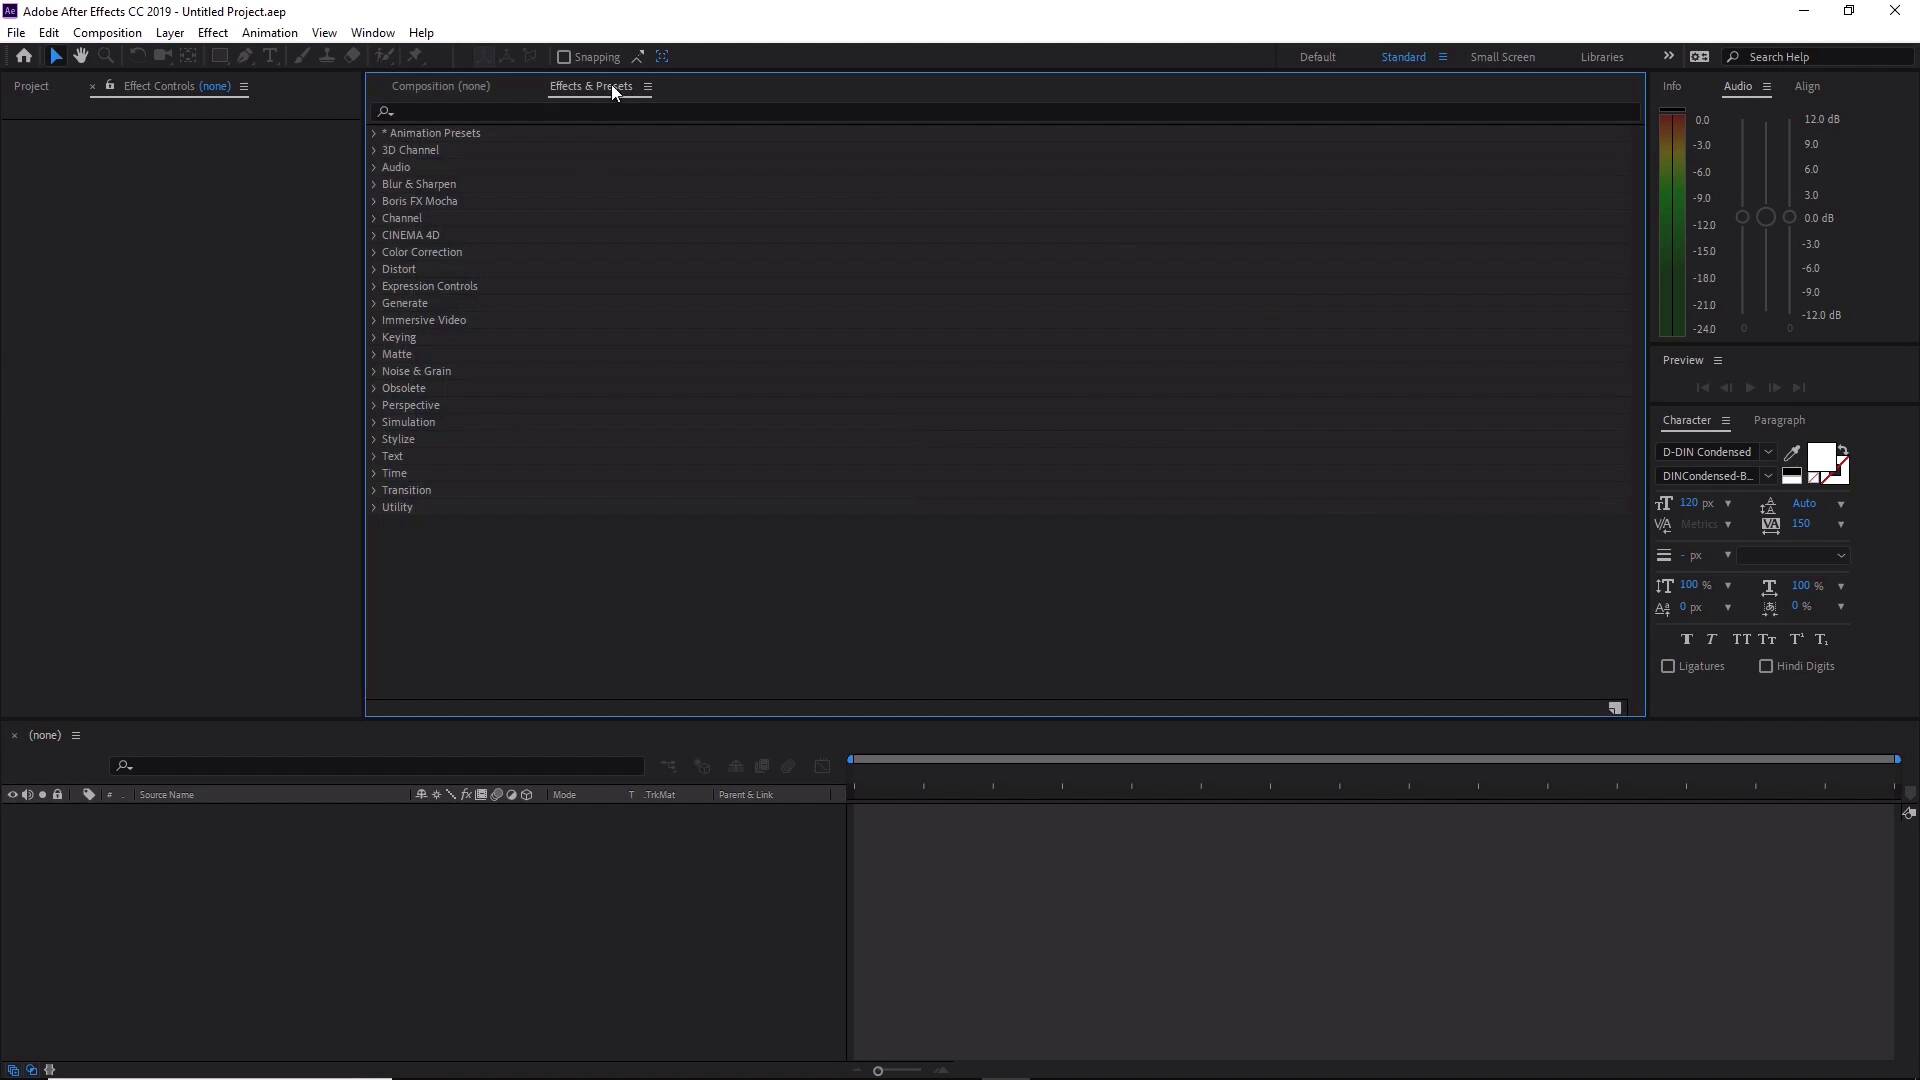Select the Hand tool
Viewport: 1920px width, 1080px height.
coord(81,57)
